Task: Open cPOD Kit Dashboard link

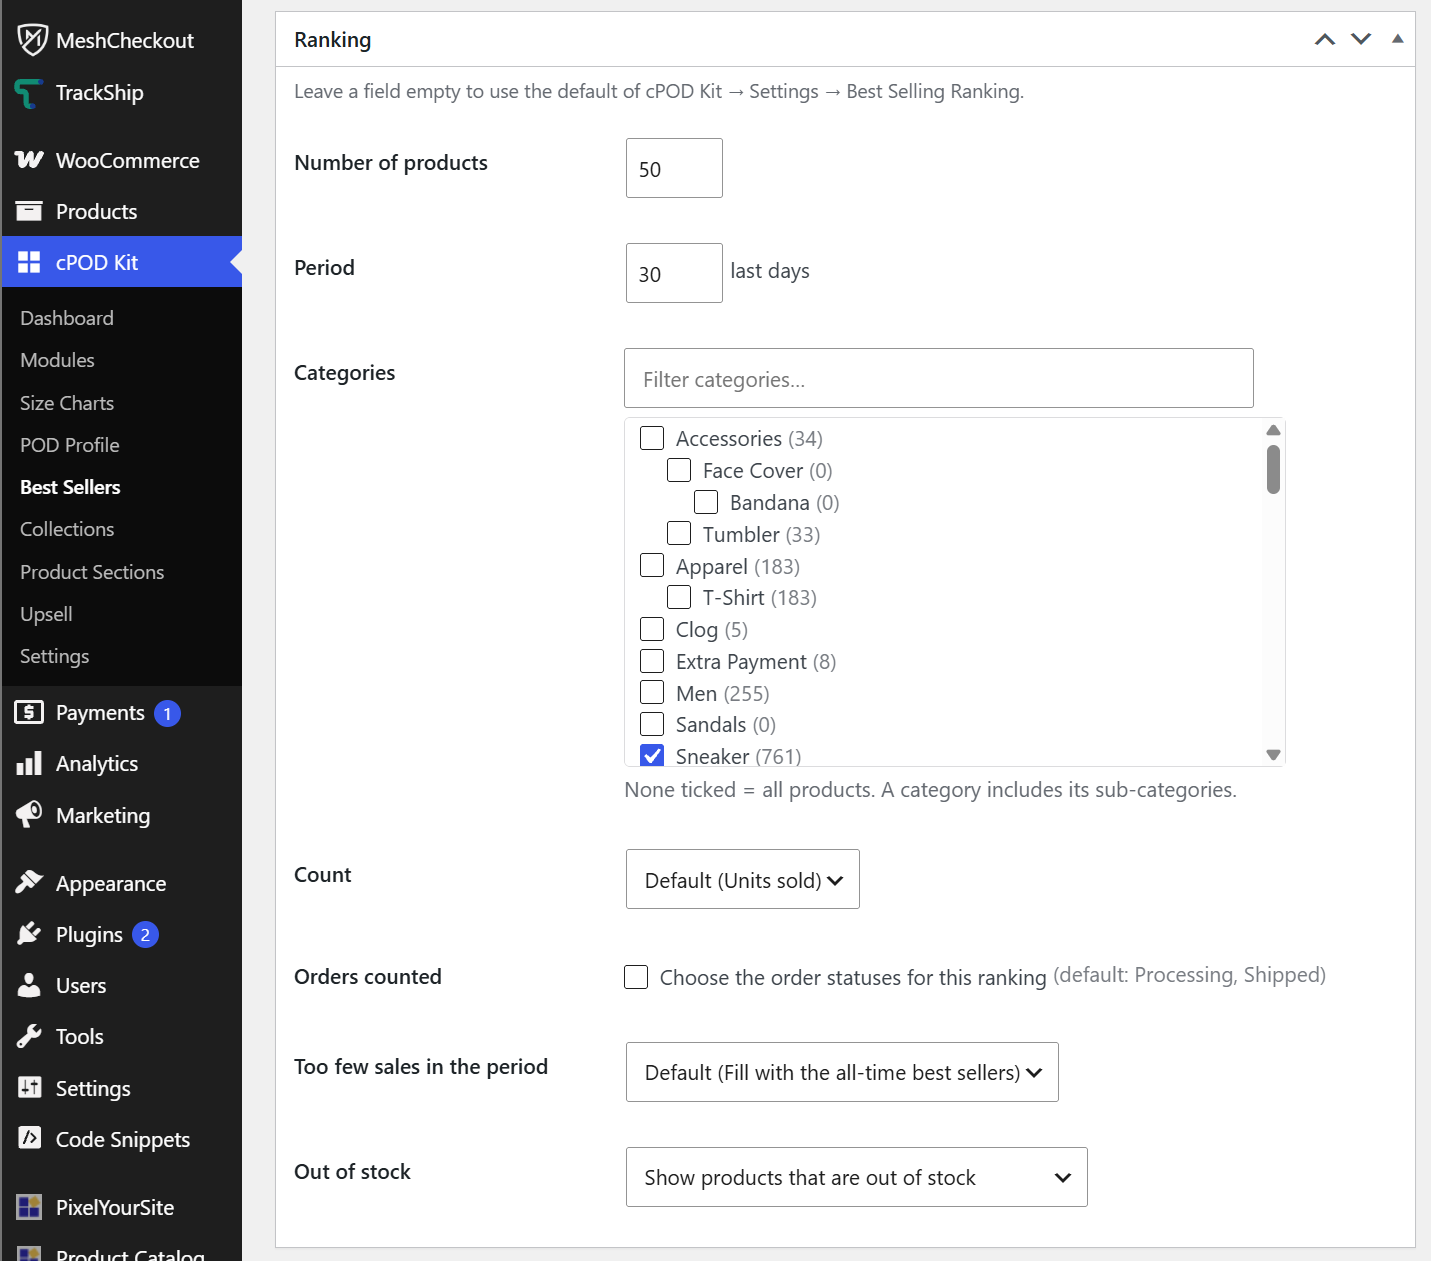Action: point(67,318)
